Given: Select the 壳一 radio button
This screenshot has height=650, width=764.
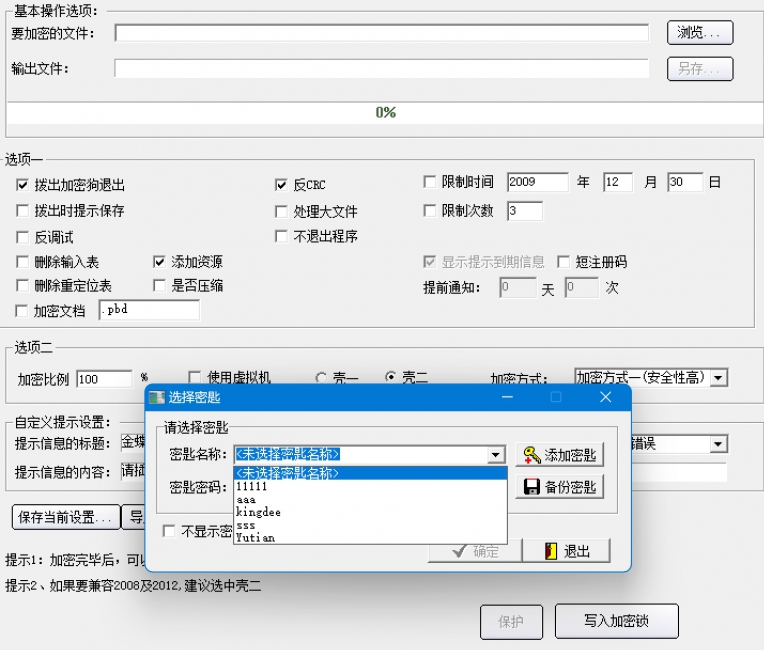Looking at the screenshot, I should 321,378.
